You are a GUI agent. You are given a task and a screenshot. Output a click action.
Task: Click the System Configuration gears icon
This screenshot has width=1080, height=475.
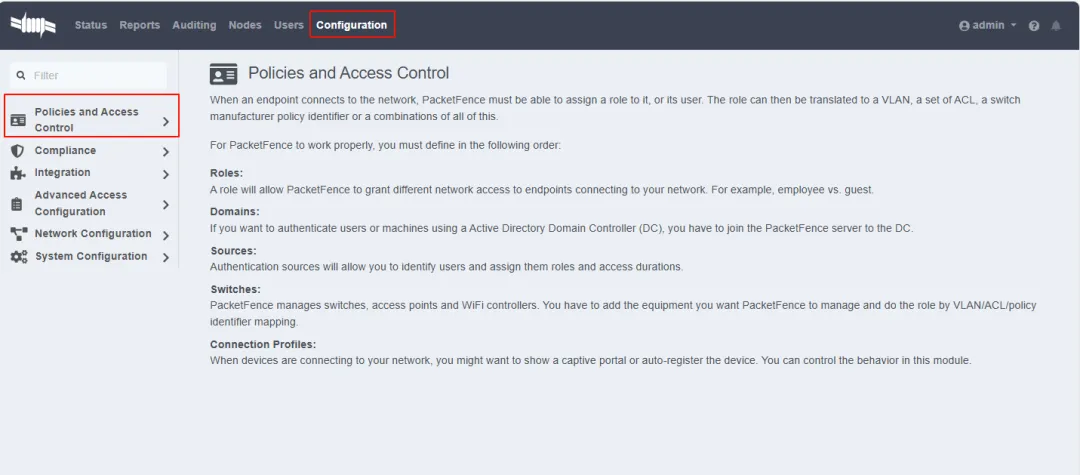(18, 257)
